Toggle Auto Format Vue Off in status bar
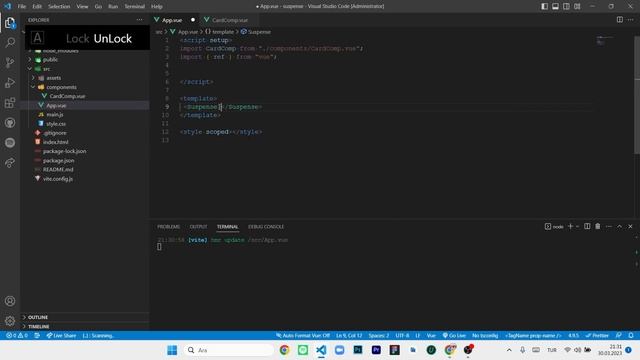 click(303, 335)
